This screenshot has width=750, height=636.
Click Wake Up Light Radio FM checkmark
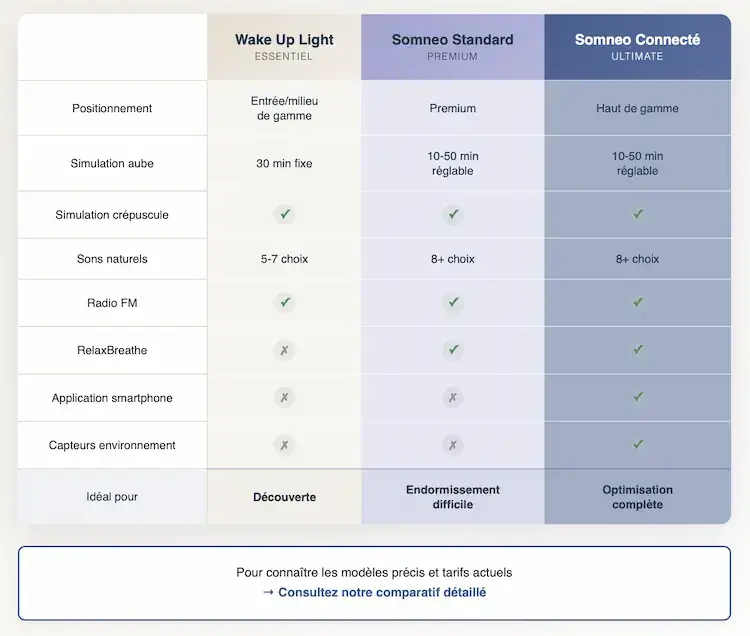pos(285,302)
